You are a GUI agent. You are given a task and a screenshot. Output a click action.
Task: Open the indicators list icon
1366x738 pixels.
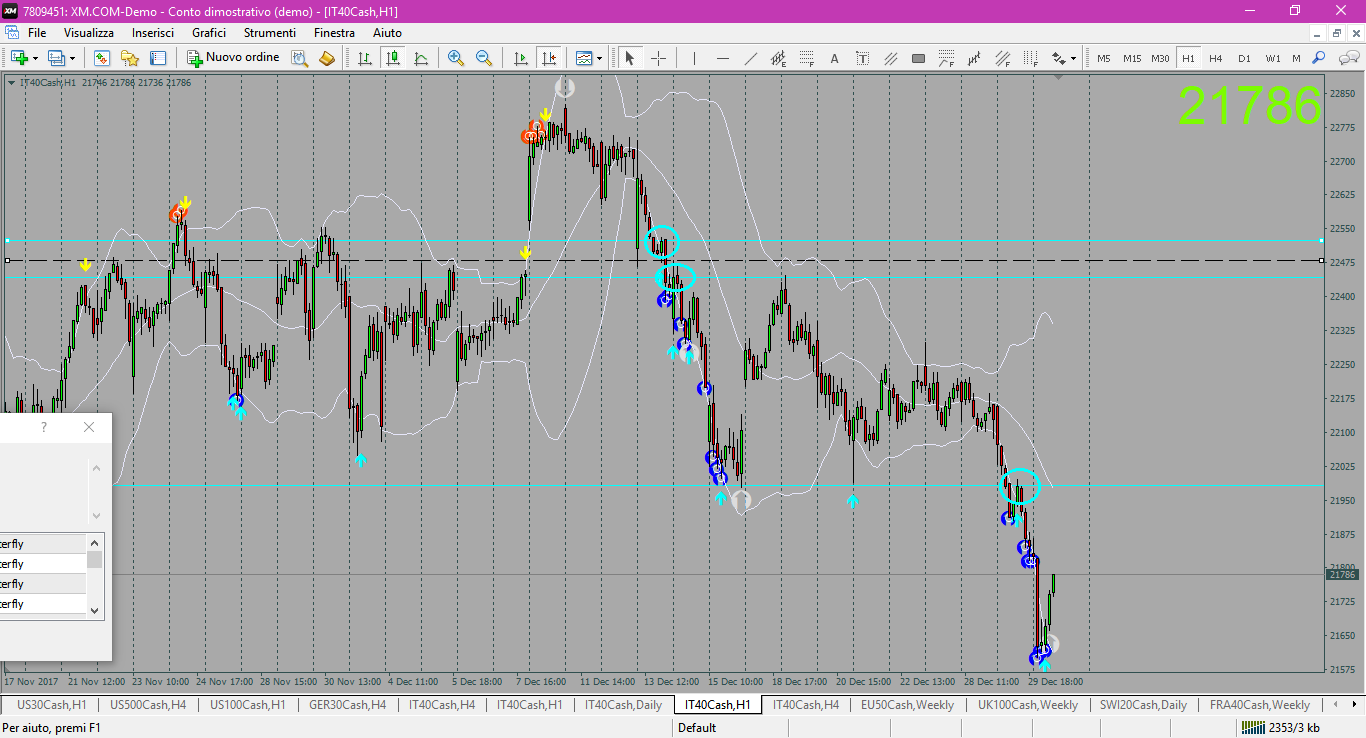(584, 58)
